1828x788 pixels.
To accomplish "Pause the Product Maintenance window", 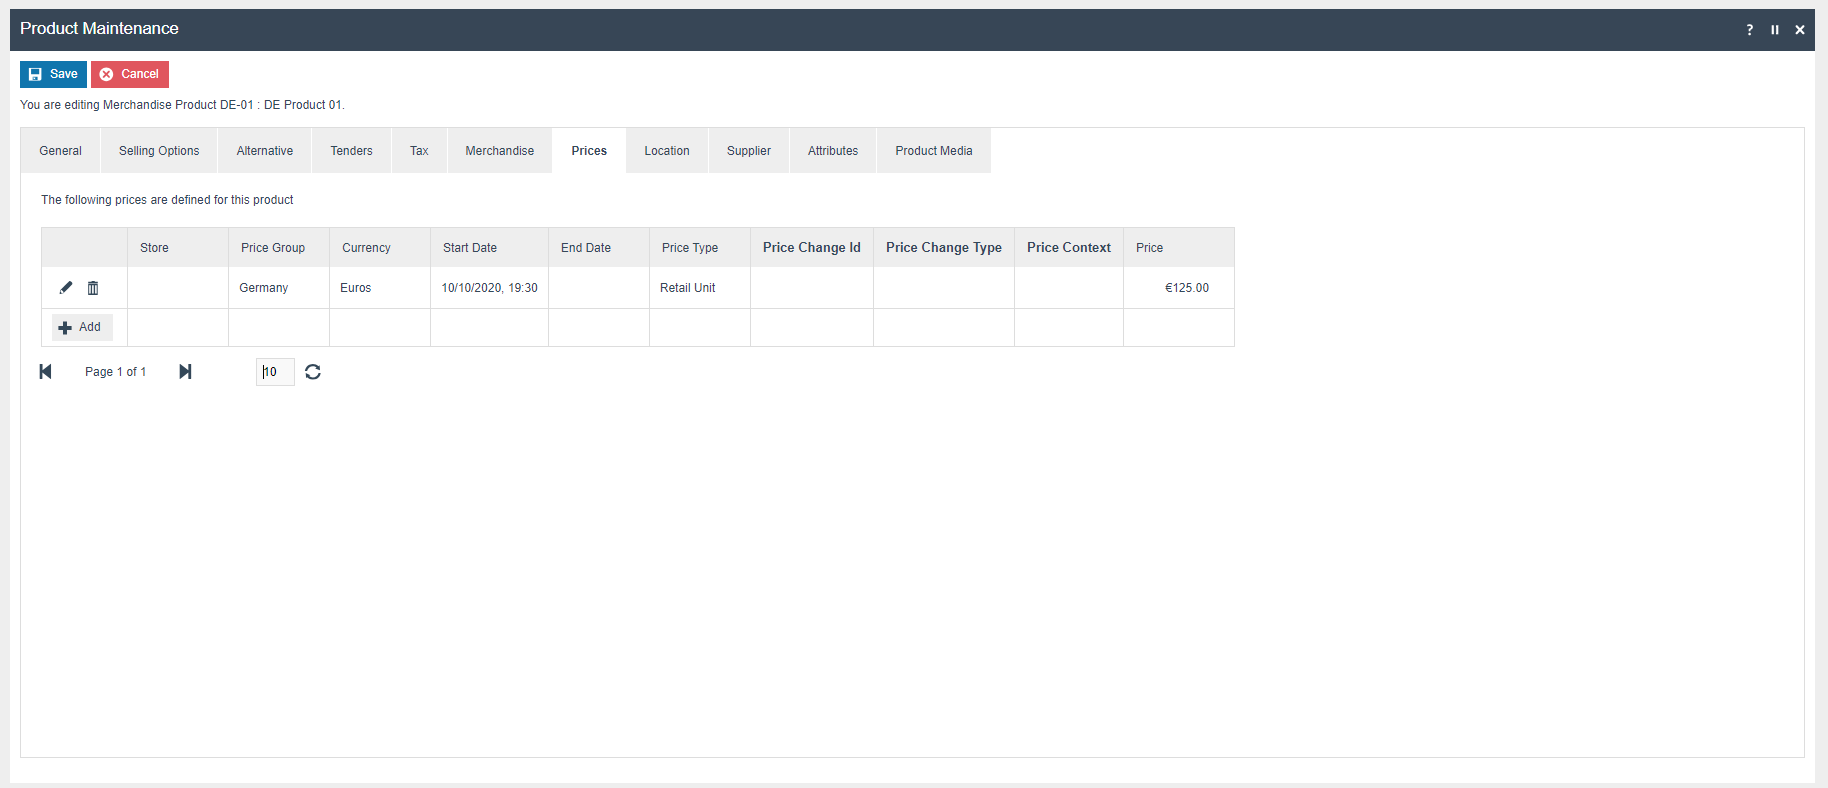I will click(1775, 30).
